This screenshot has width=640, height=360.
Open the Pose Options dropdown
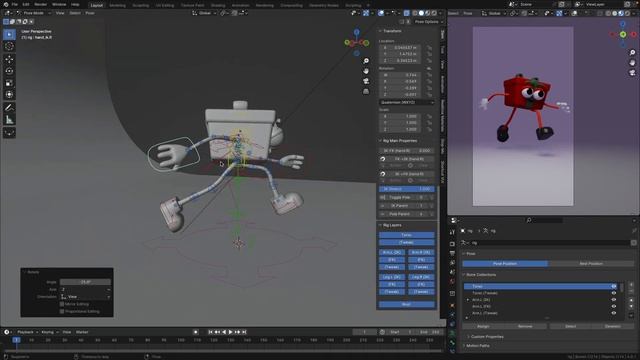click(x=429, y=22)
